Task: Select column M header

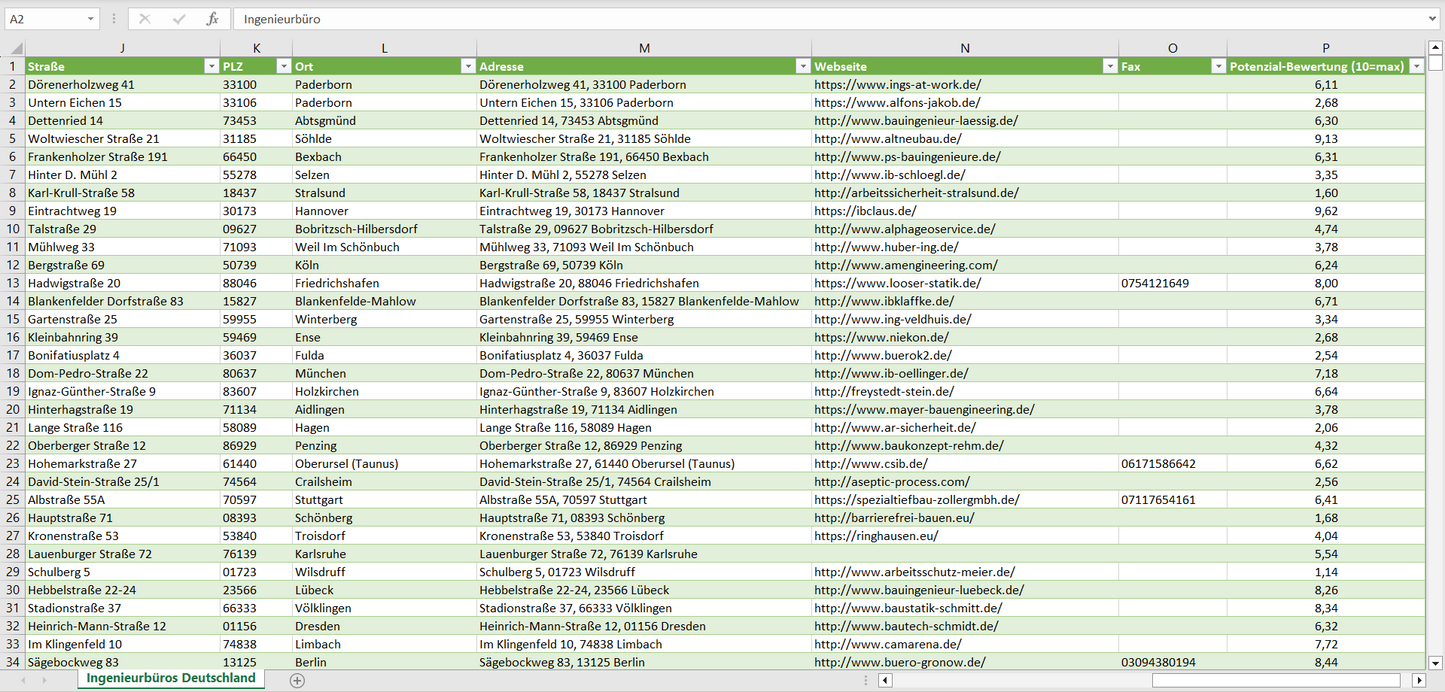Action: click(644, 48)
